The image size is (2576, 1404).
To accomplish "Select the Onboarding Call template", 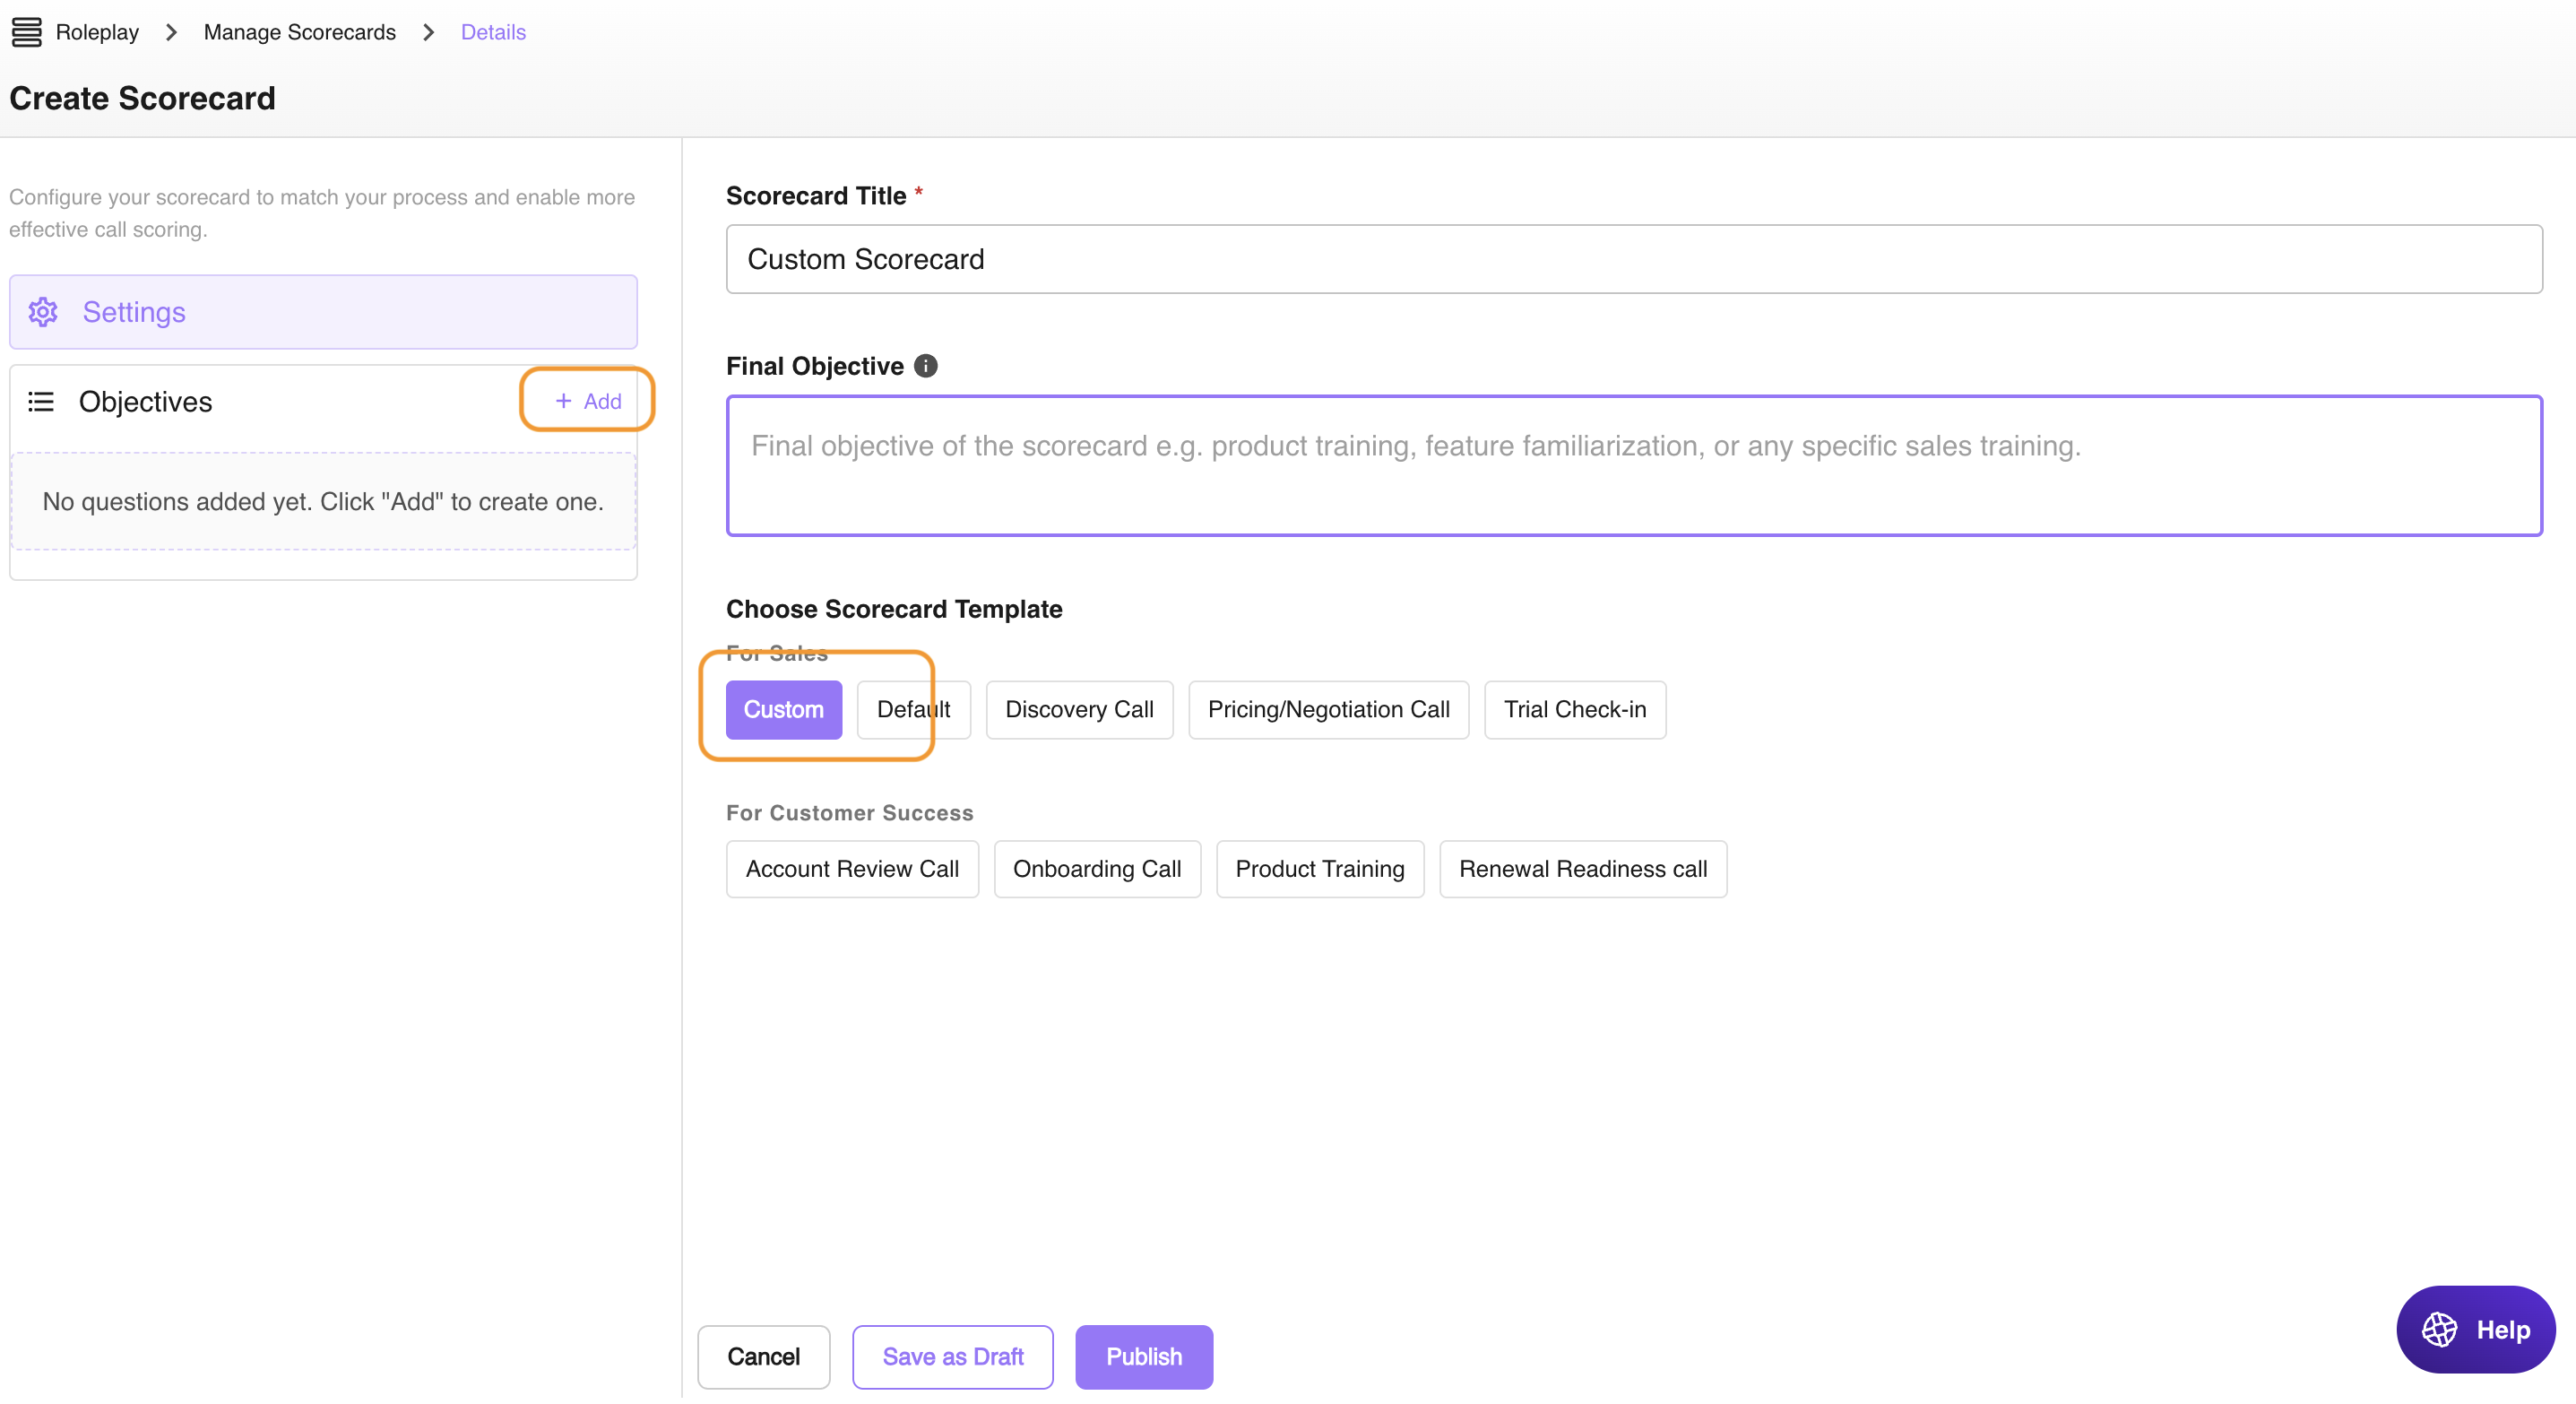I will (x=1096, y=868).
